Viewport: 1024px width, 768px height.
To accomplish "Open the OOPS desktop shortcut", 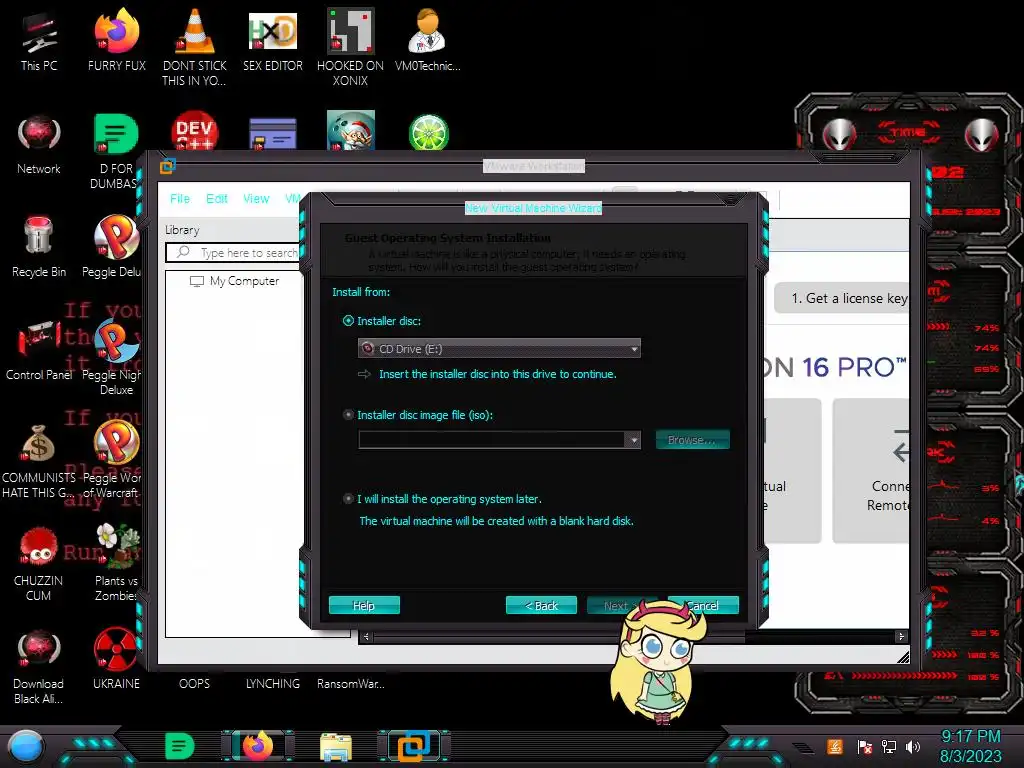I will [x=194, y=683].
